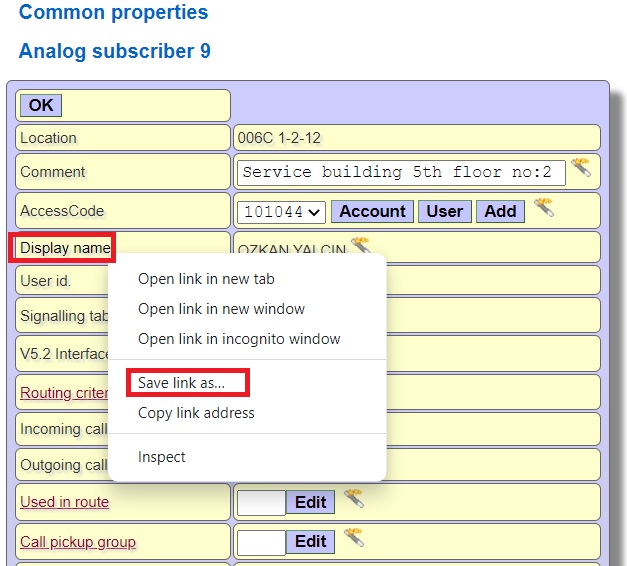Focus the Comment text field
This screenshot has width=627, height=566.
click(x=400, y=172)
